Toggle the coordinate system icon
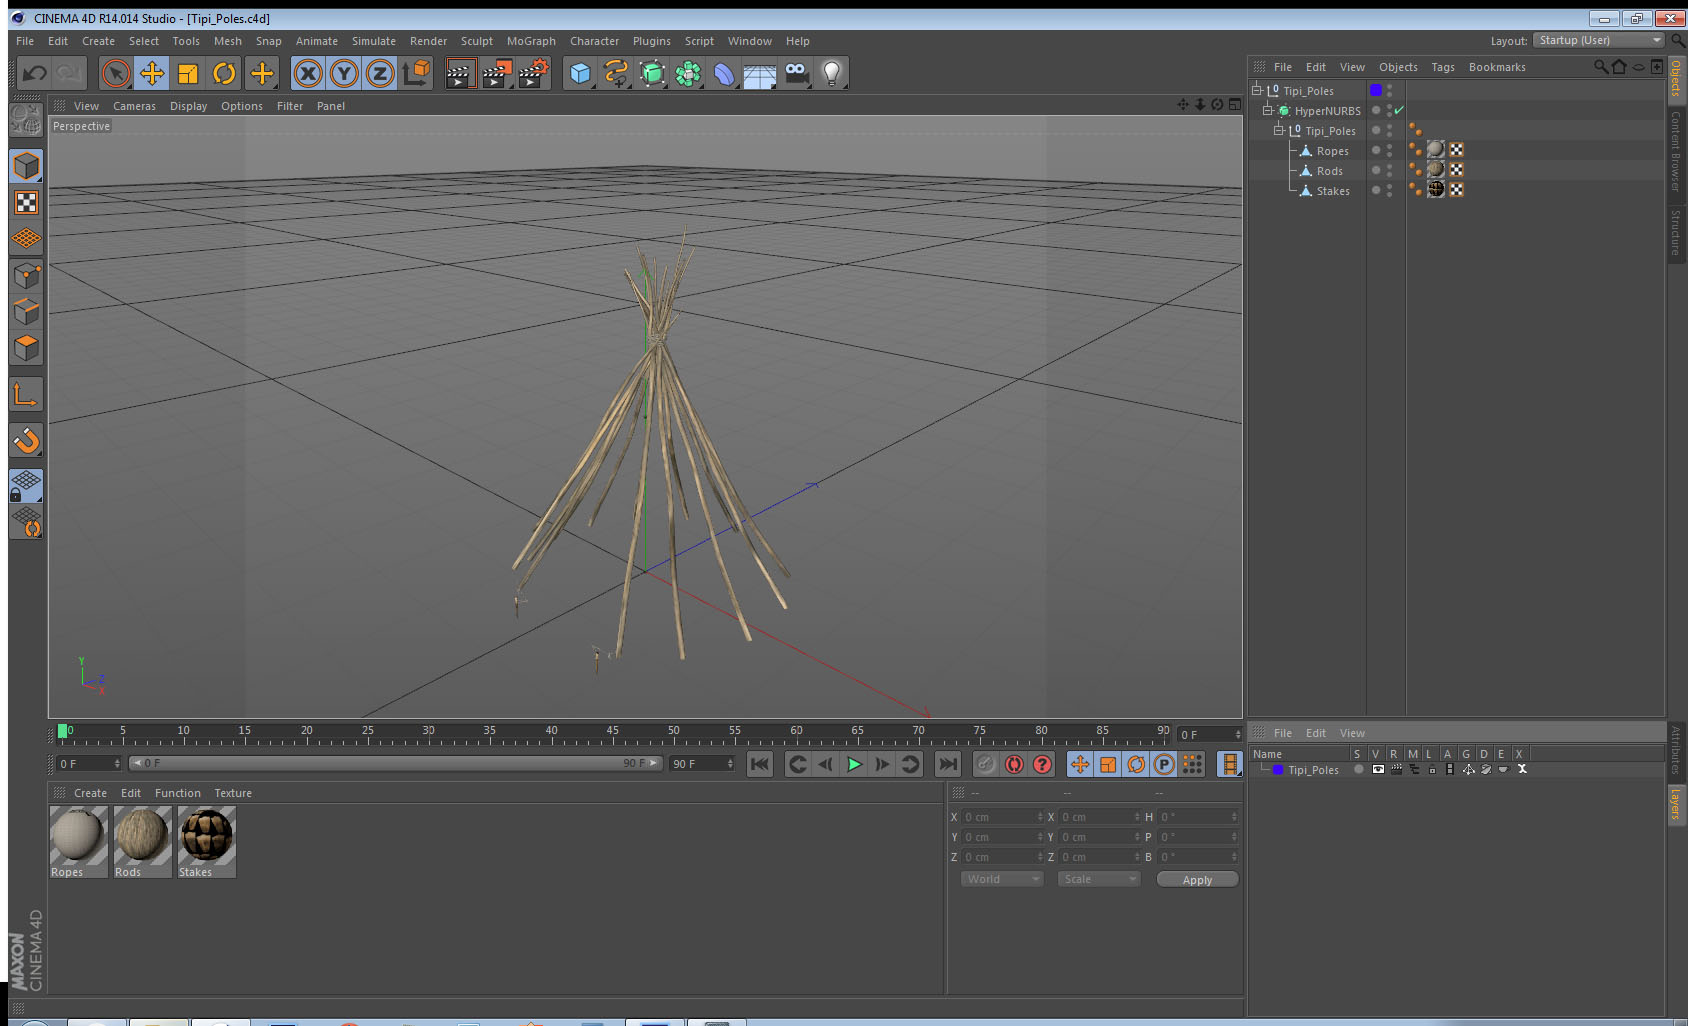 coord(416,73)
